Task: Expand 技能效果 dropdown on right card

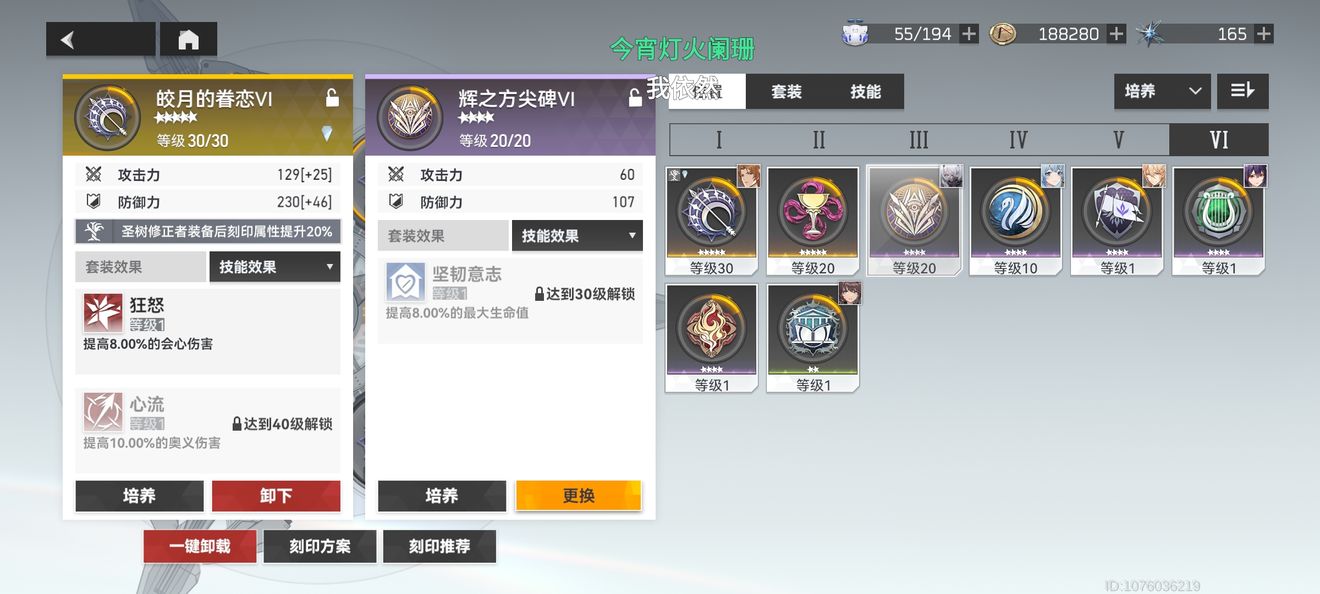Action: (x=577, y=236)
